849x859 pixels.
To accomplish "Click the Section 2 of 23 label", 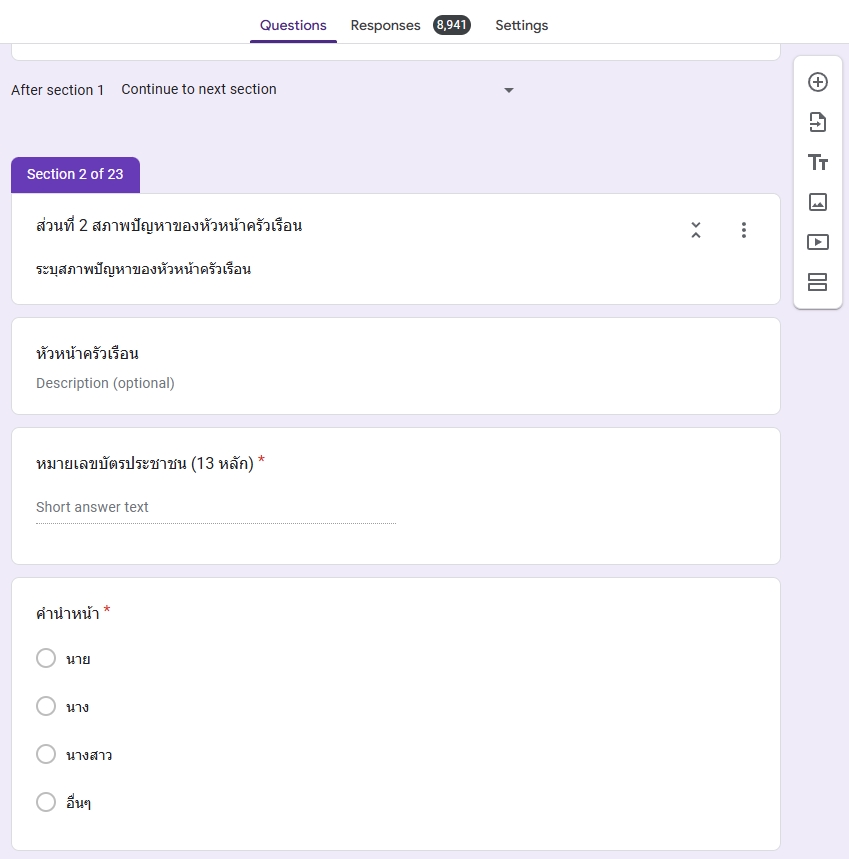I will coord(75,174).
